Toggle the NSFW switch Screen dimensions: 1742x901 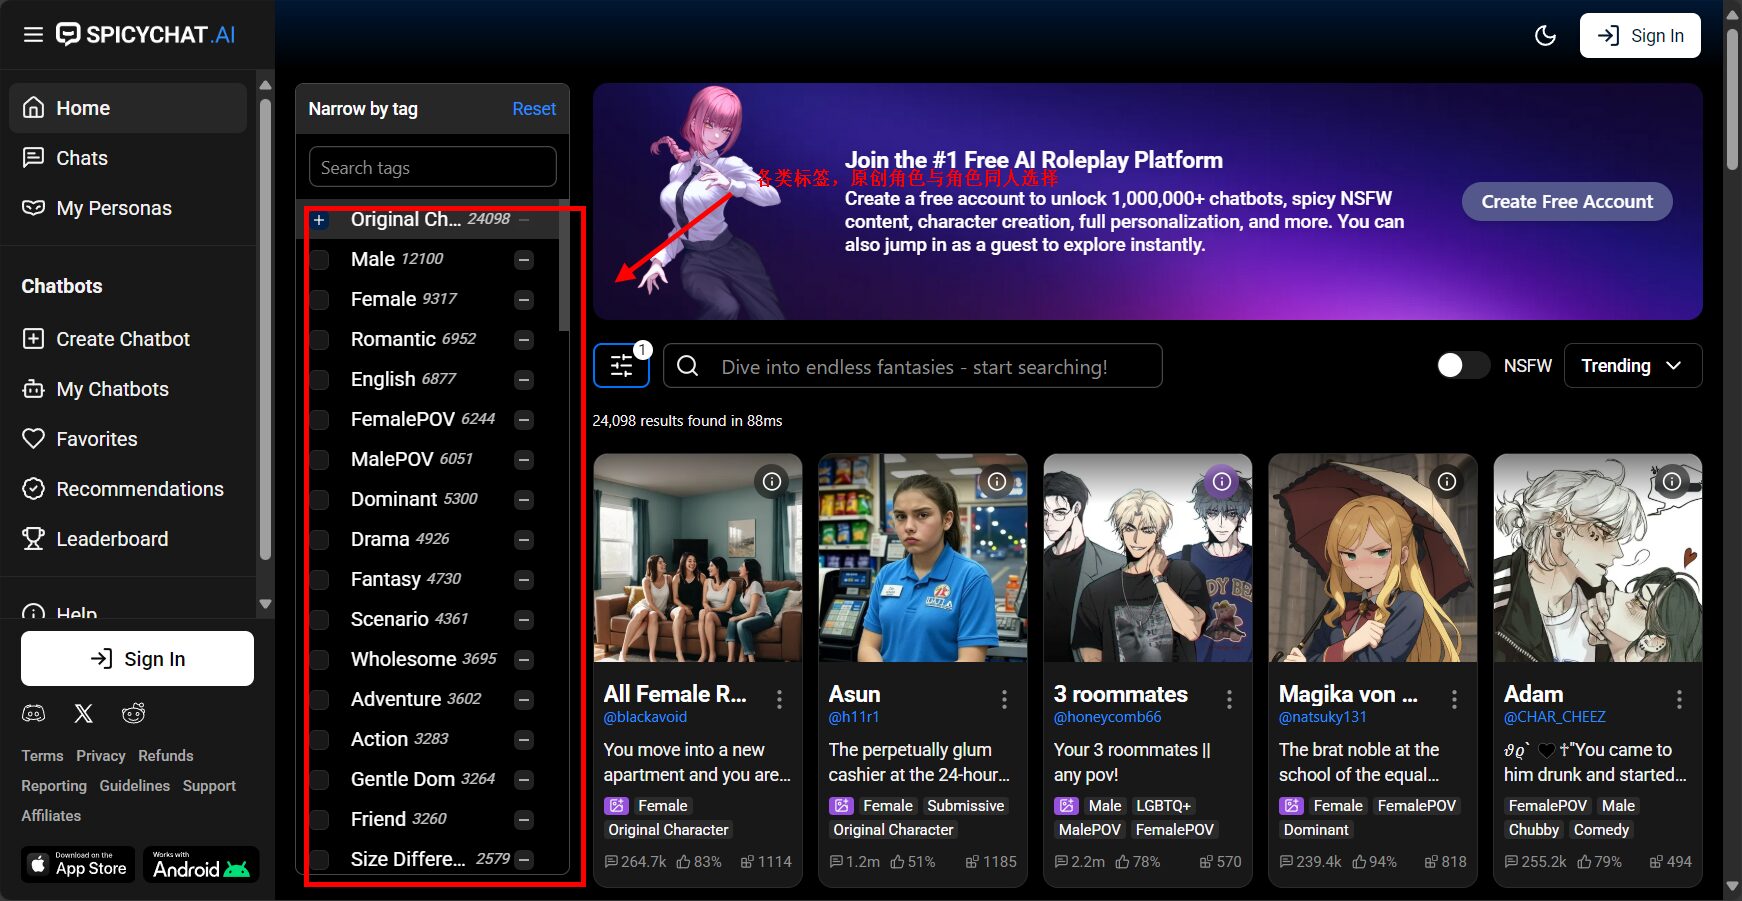point(1462,366)
